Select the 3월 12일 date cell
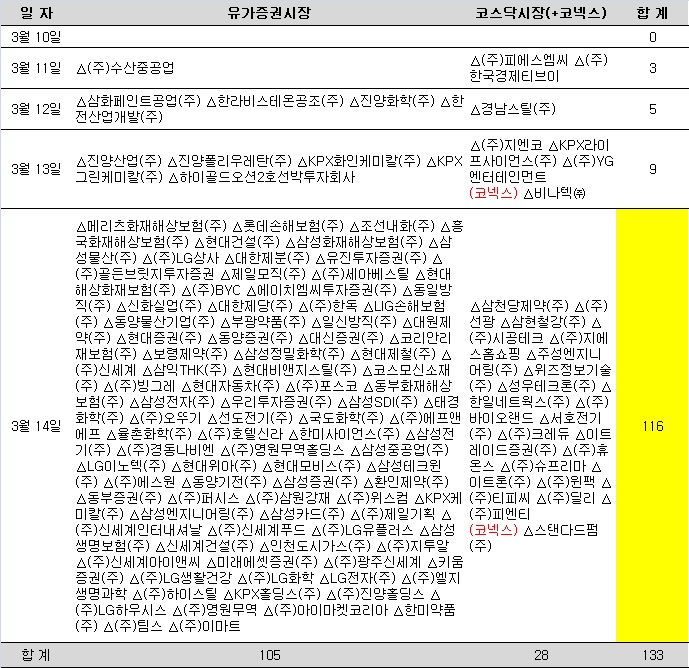This screenshot has width=689, height=668. coord(36,109)
